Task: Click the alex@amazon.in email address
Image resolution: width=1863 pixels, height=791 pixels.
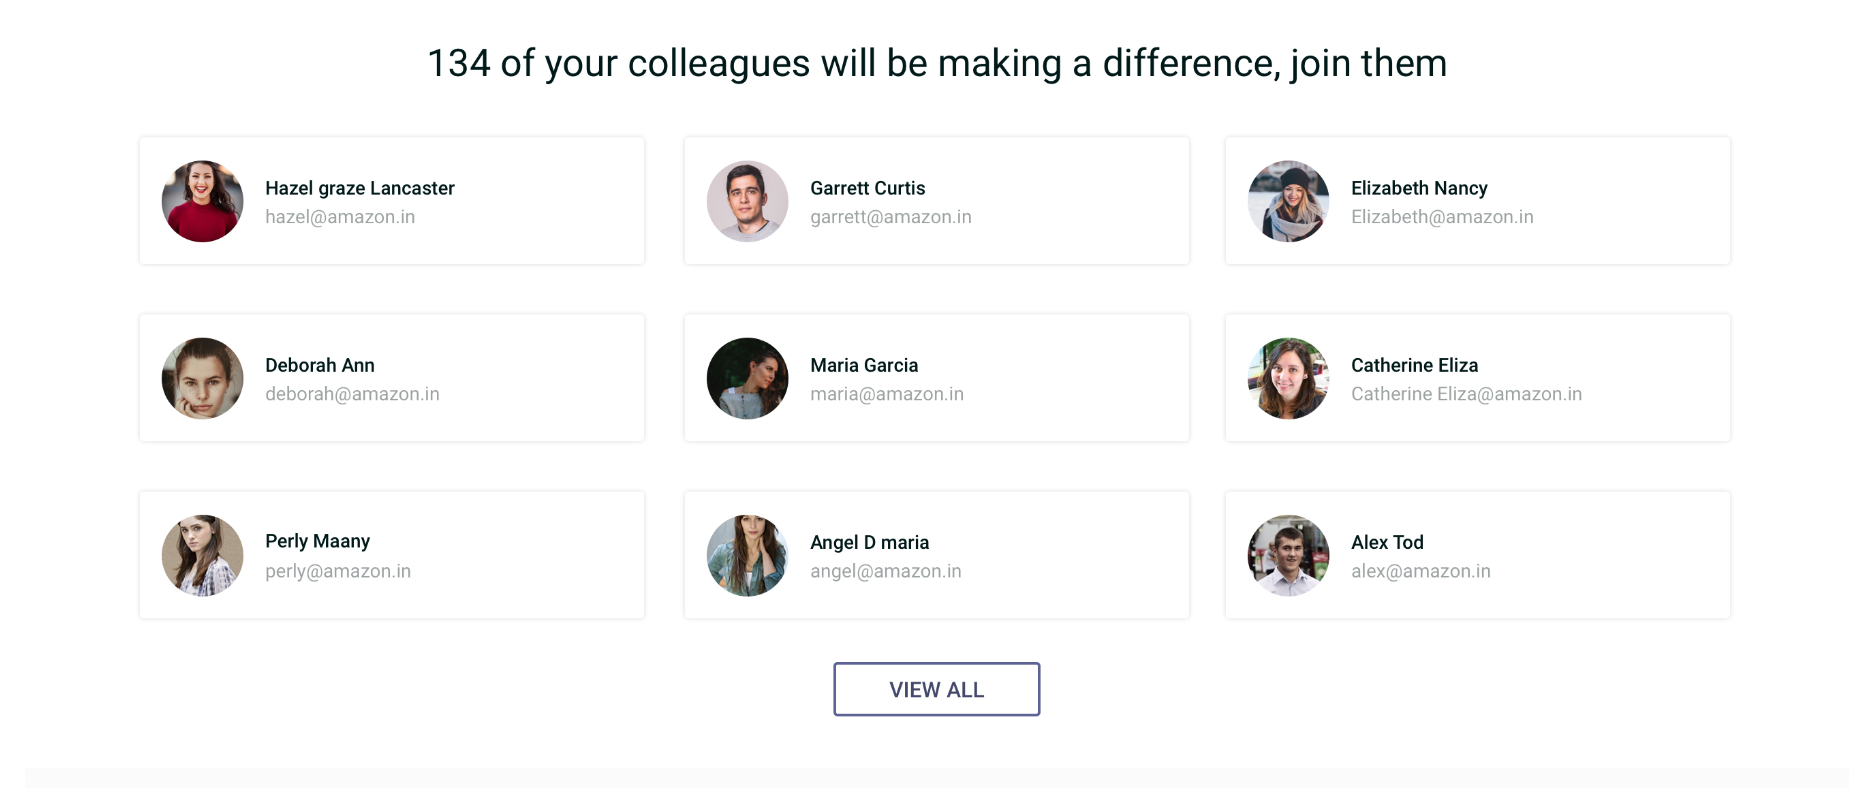Action: 1420,571
